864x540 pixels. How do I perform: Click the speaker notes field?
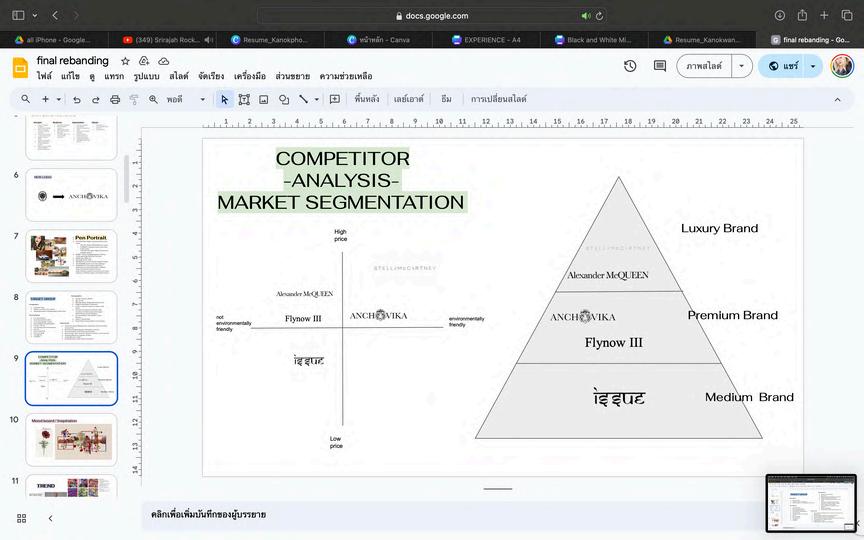coord(452,515)
